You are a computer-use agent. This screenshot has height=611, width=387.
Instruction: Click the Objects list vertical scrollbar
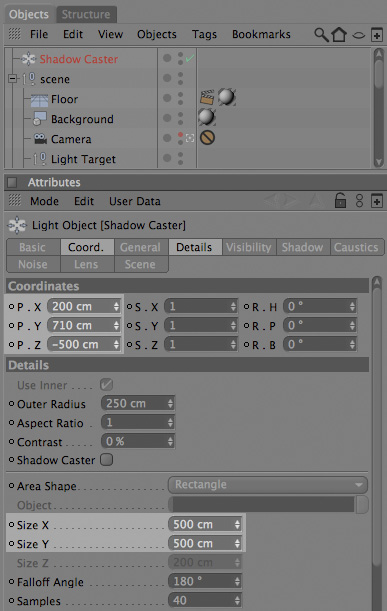click(x=378, y=108)
